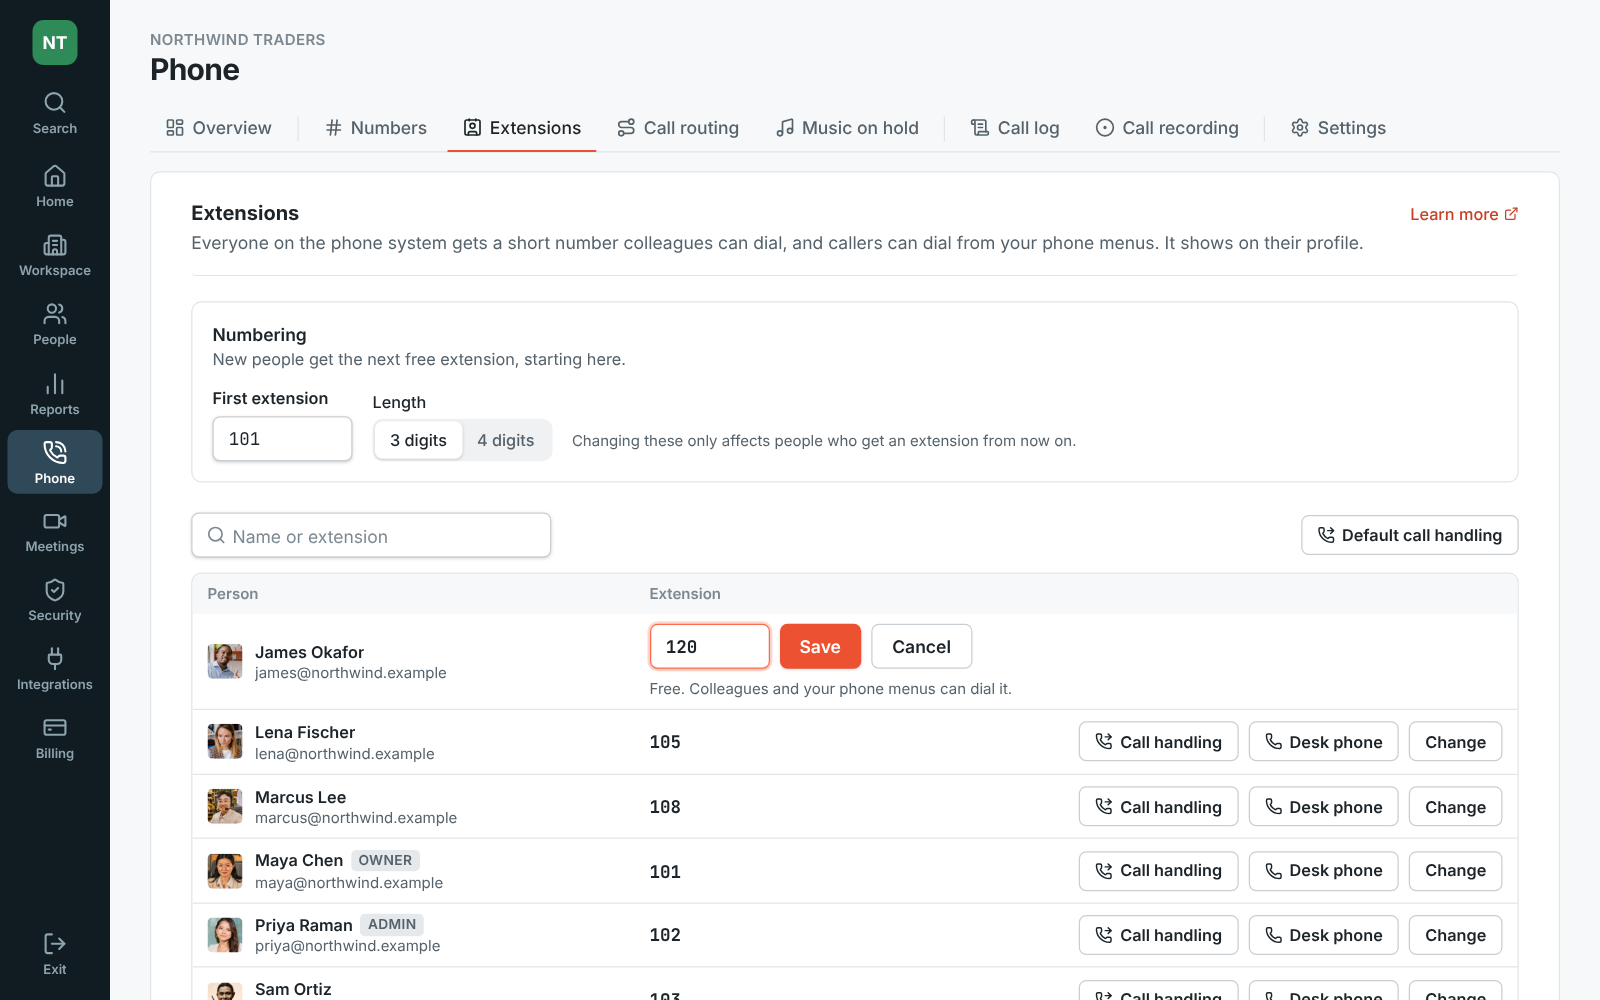
Task: Open Search in the sidebar
Action: [55, 114]
